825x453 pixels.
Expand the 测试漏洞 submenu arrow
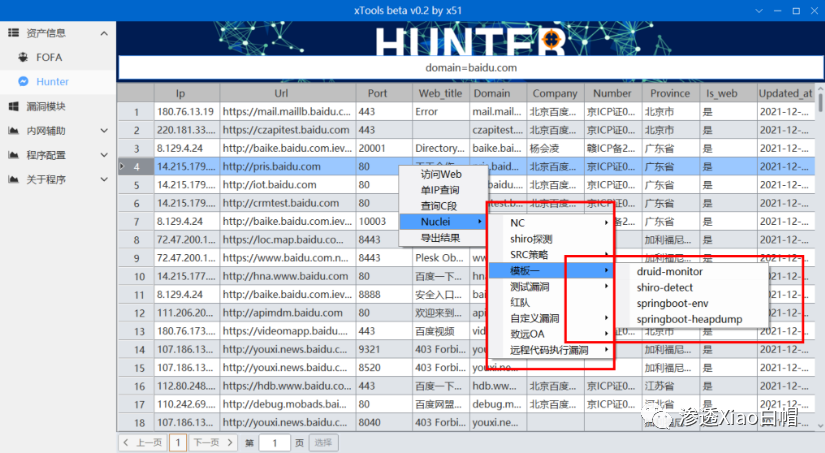tap(606, 286)
